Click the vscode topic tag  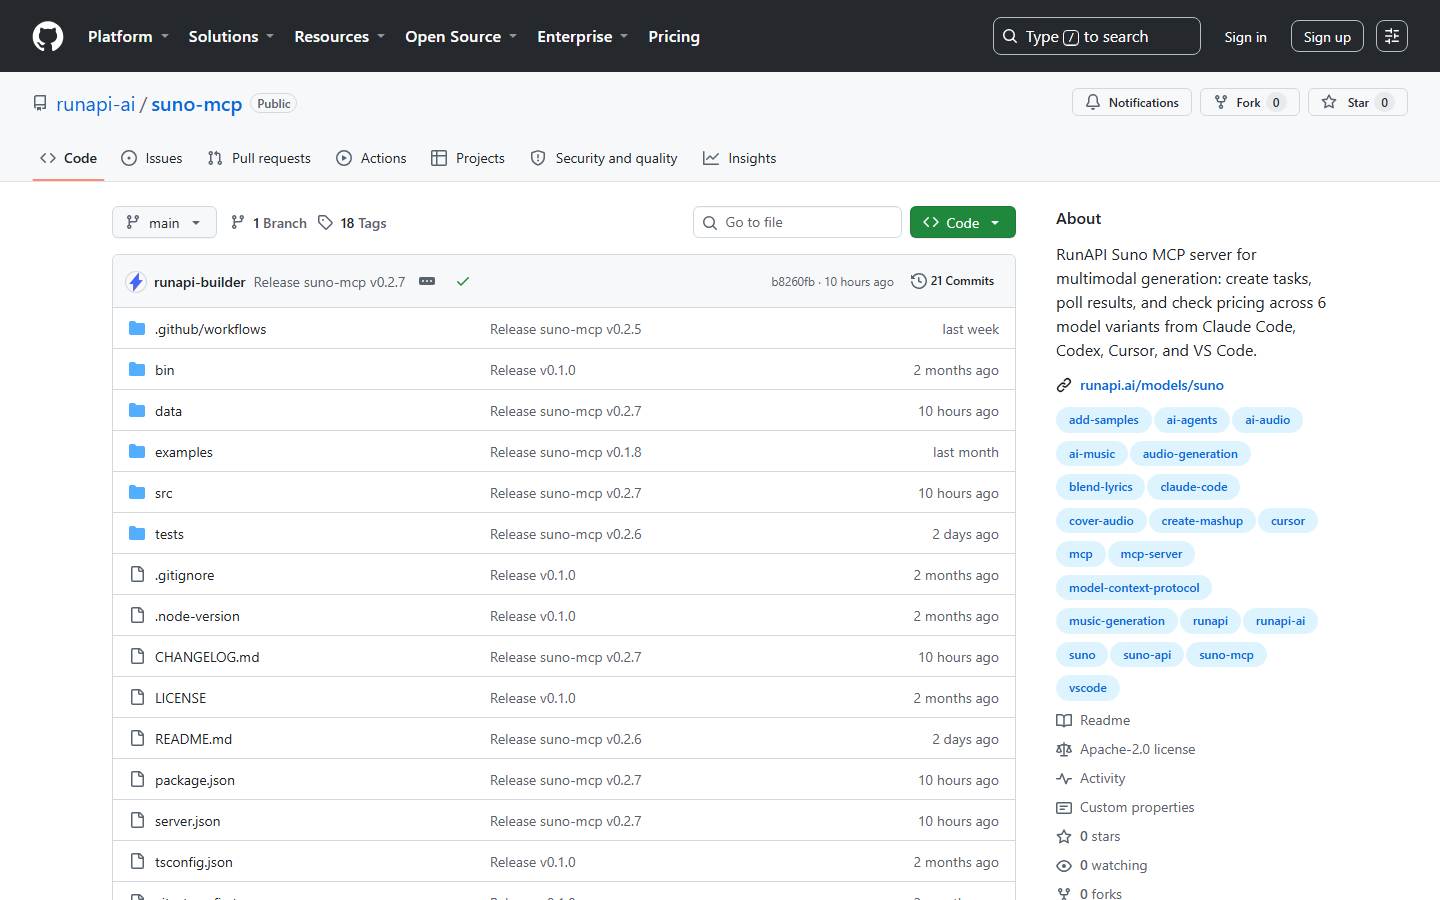(x=1088, y=688)
